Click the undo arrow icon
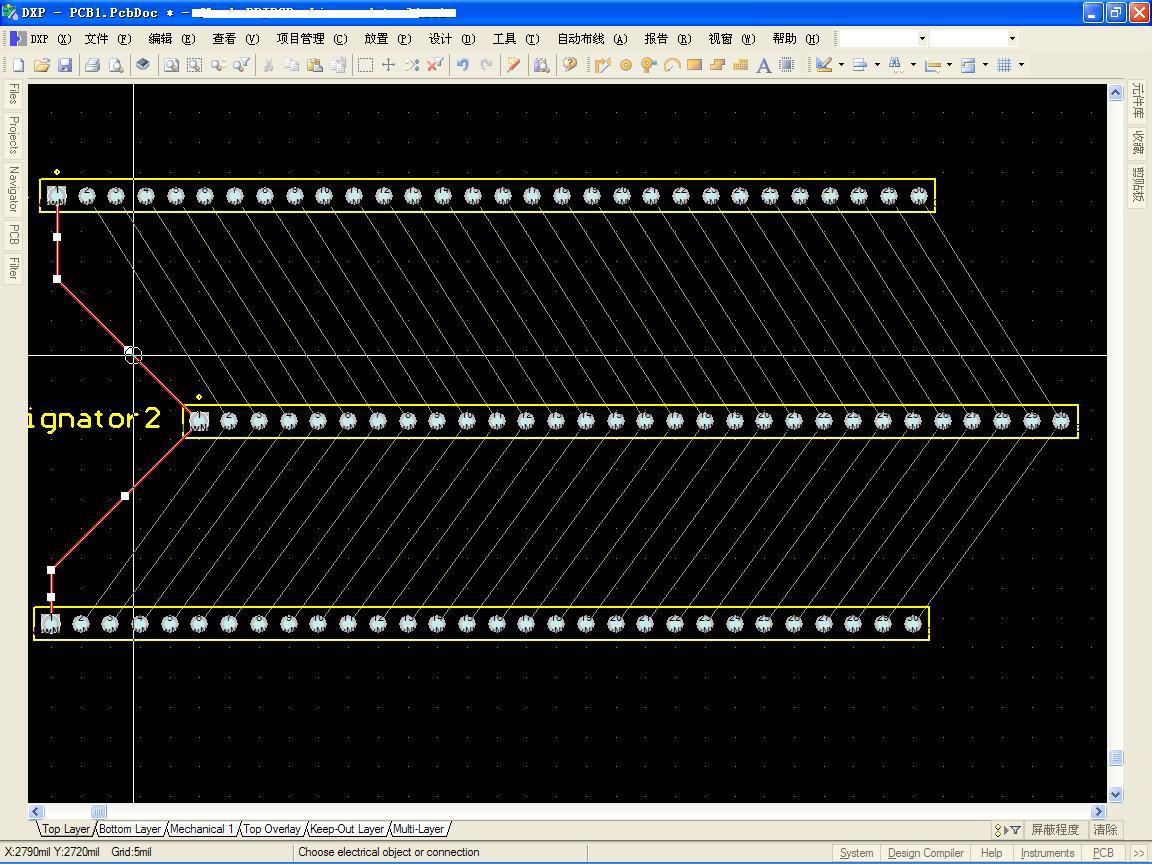 (463, 65)
